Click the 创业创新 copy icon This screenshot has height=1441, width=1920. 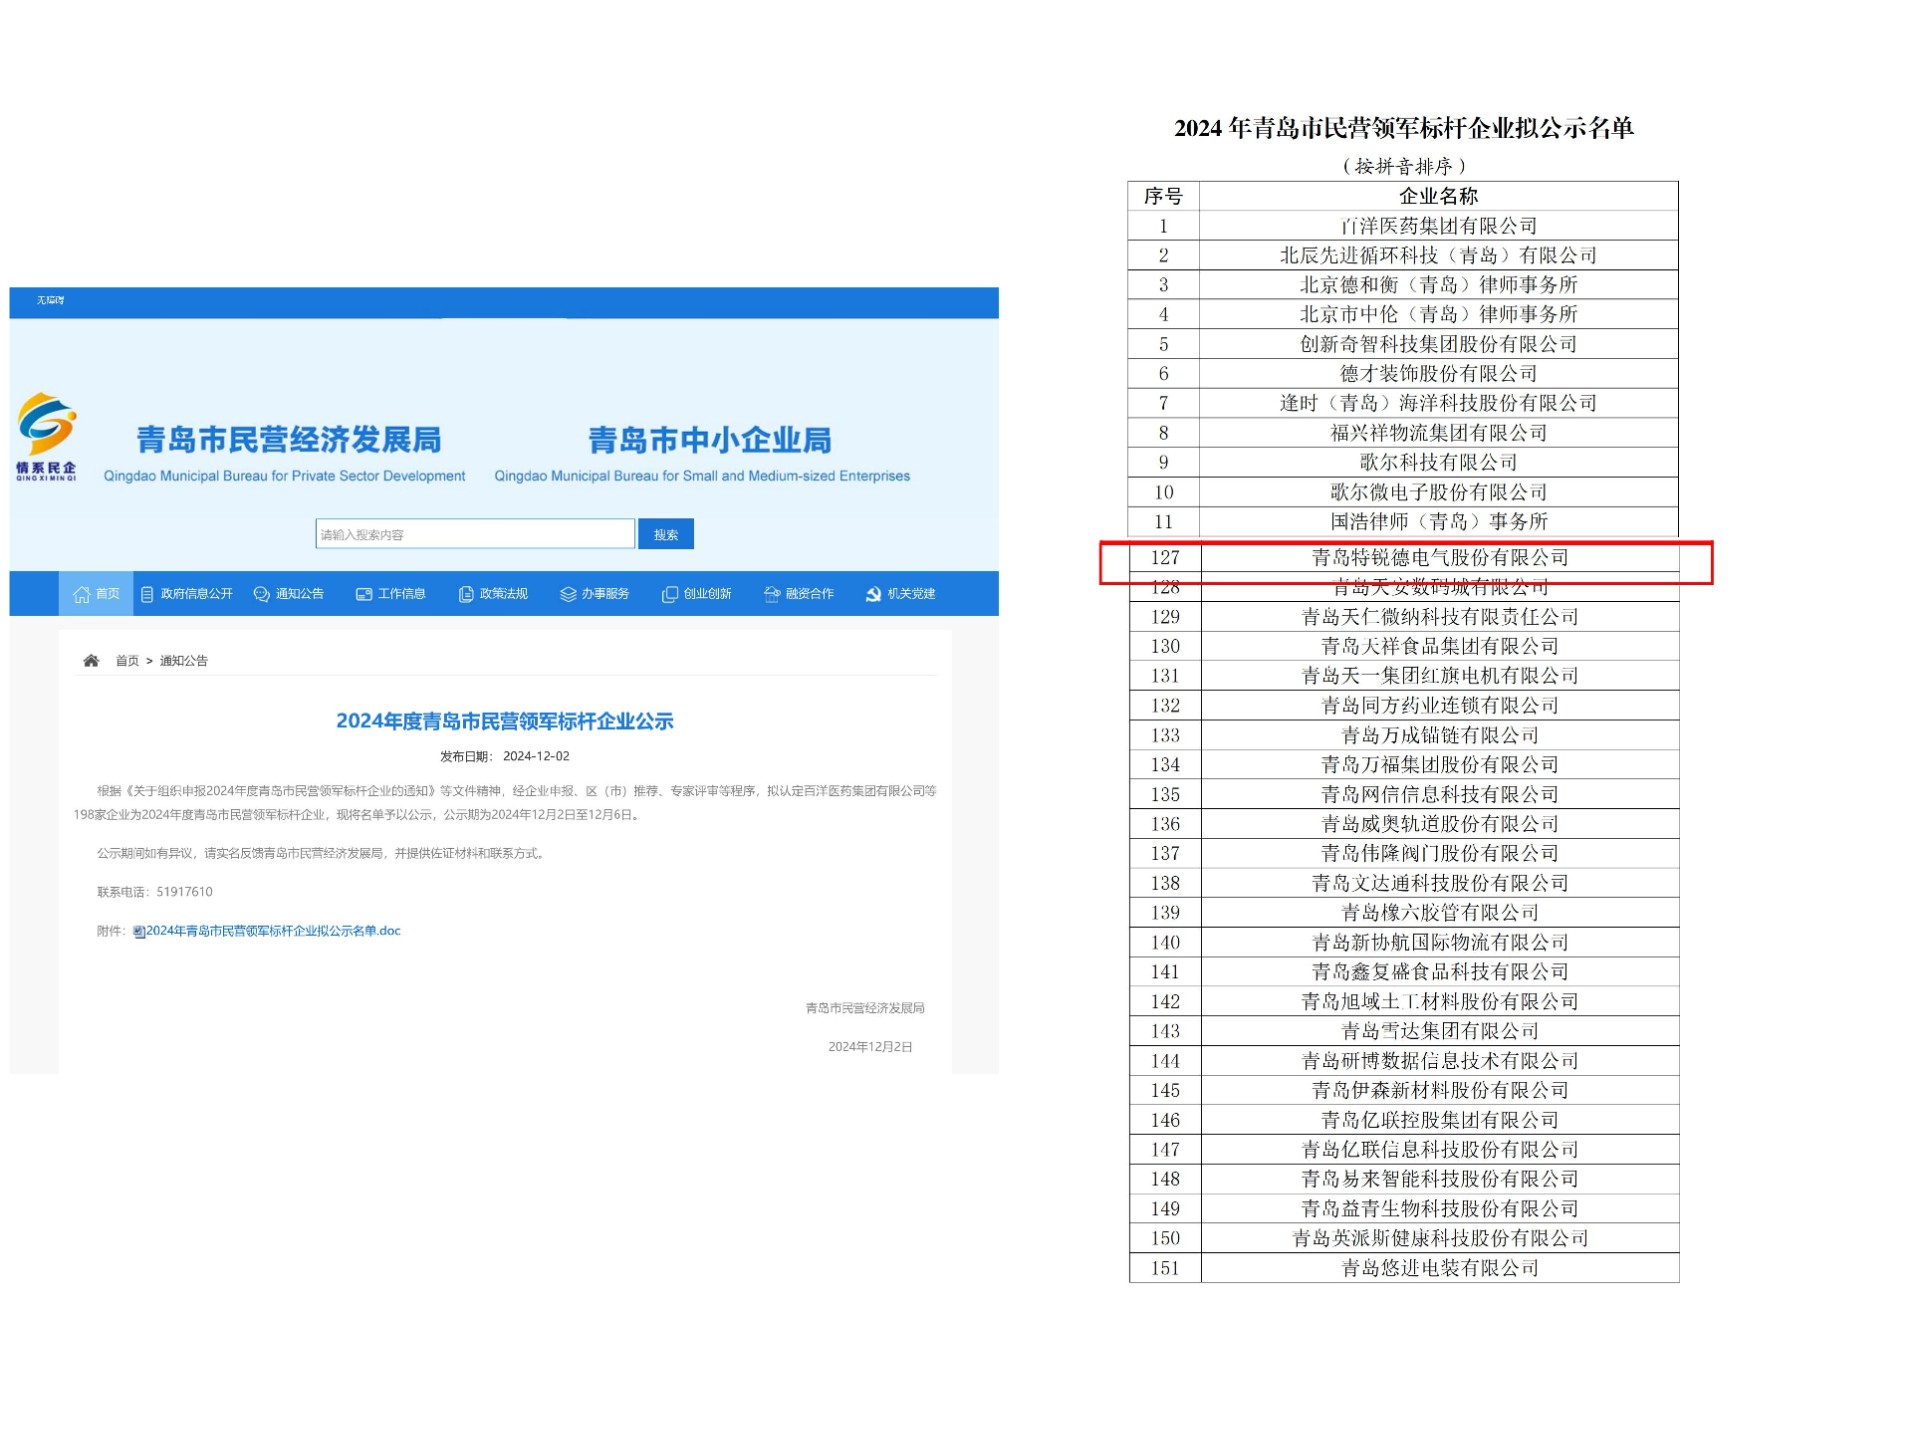point(670,594)
